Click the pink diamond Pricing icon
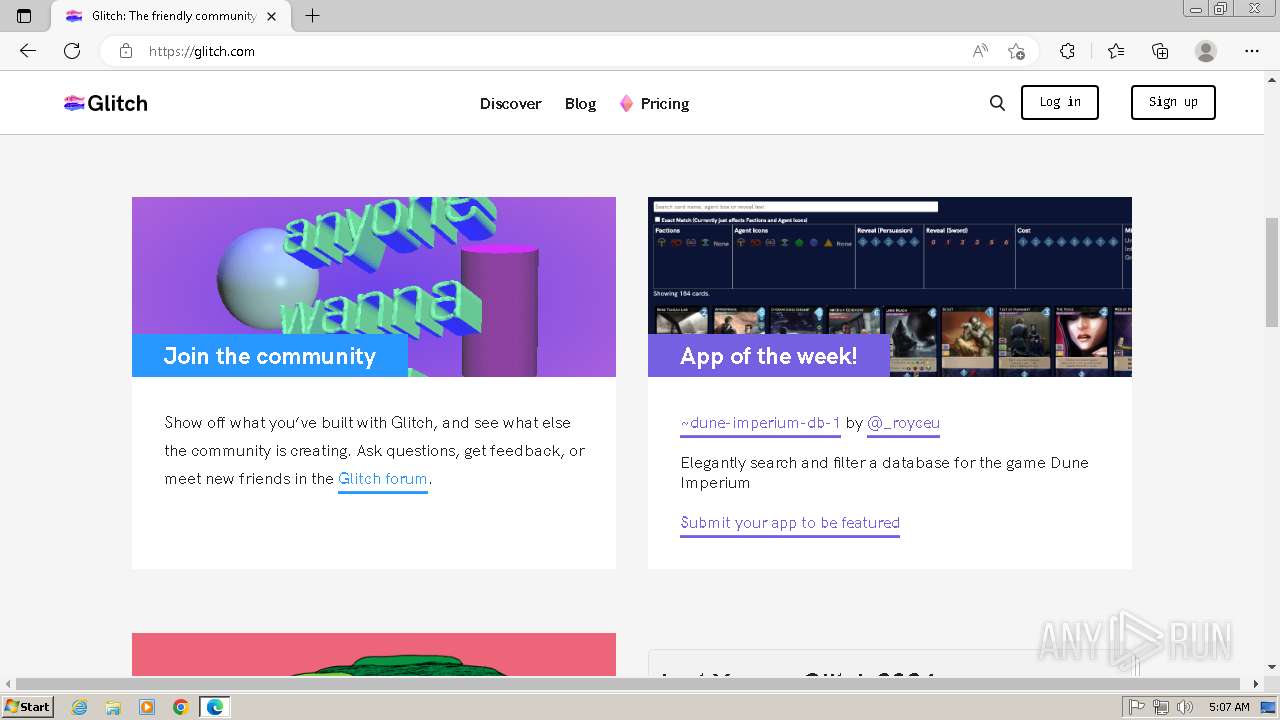This screenshot has height=720, width=1280. [x=626, y=103]
